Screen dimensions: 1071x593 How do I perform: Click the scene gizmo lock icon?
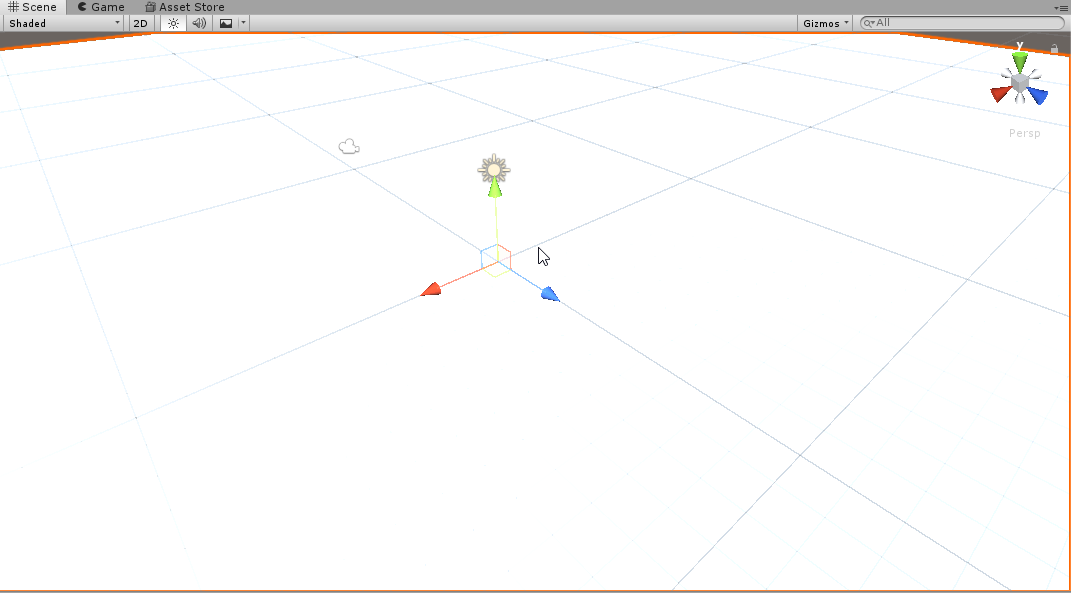click(1055, 49)
